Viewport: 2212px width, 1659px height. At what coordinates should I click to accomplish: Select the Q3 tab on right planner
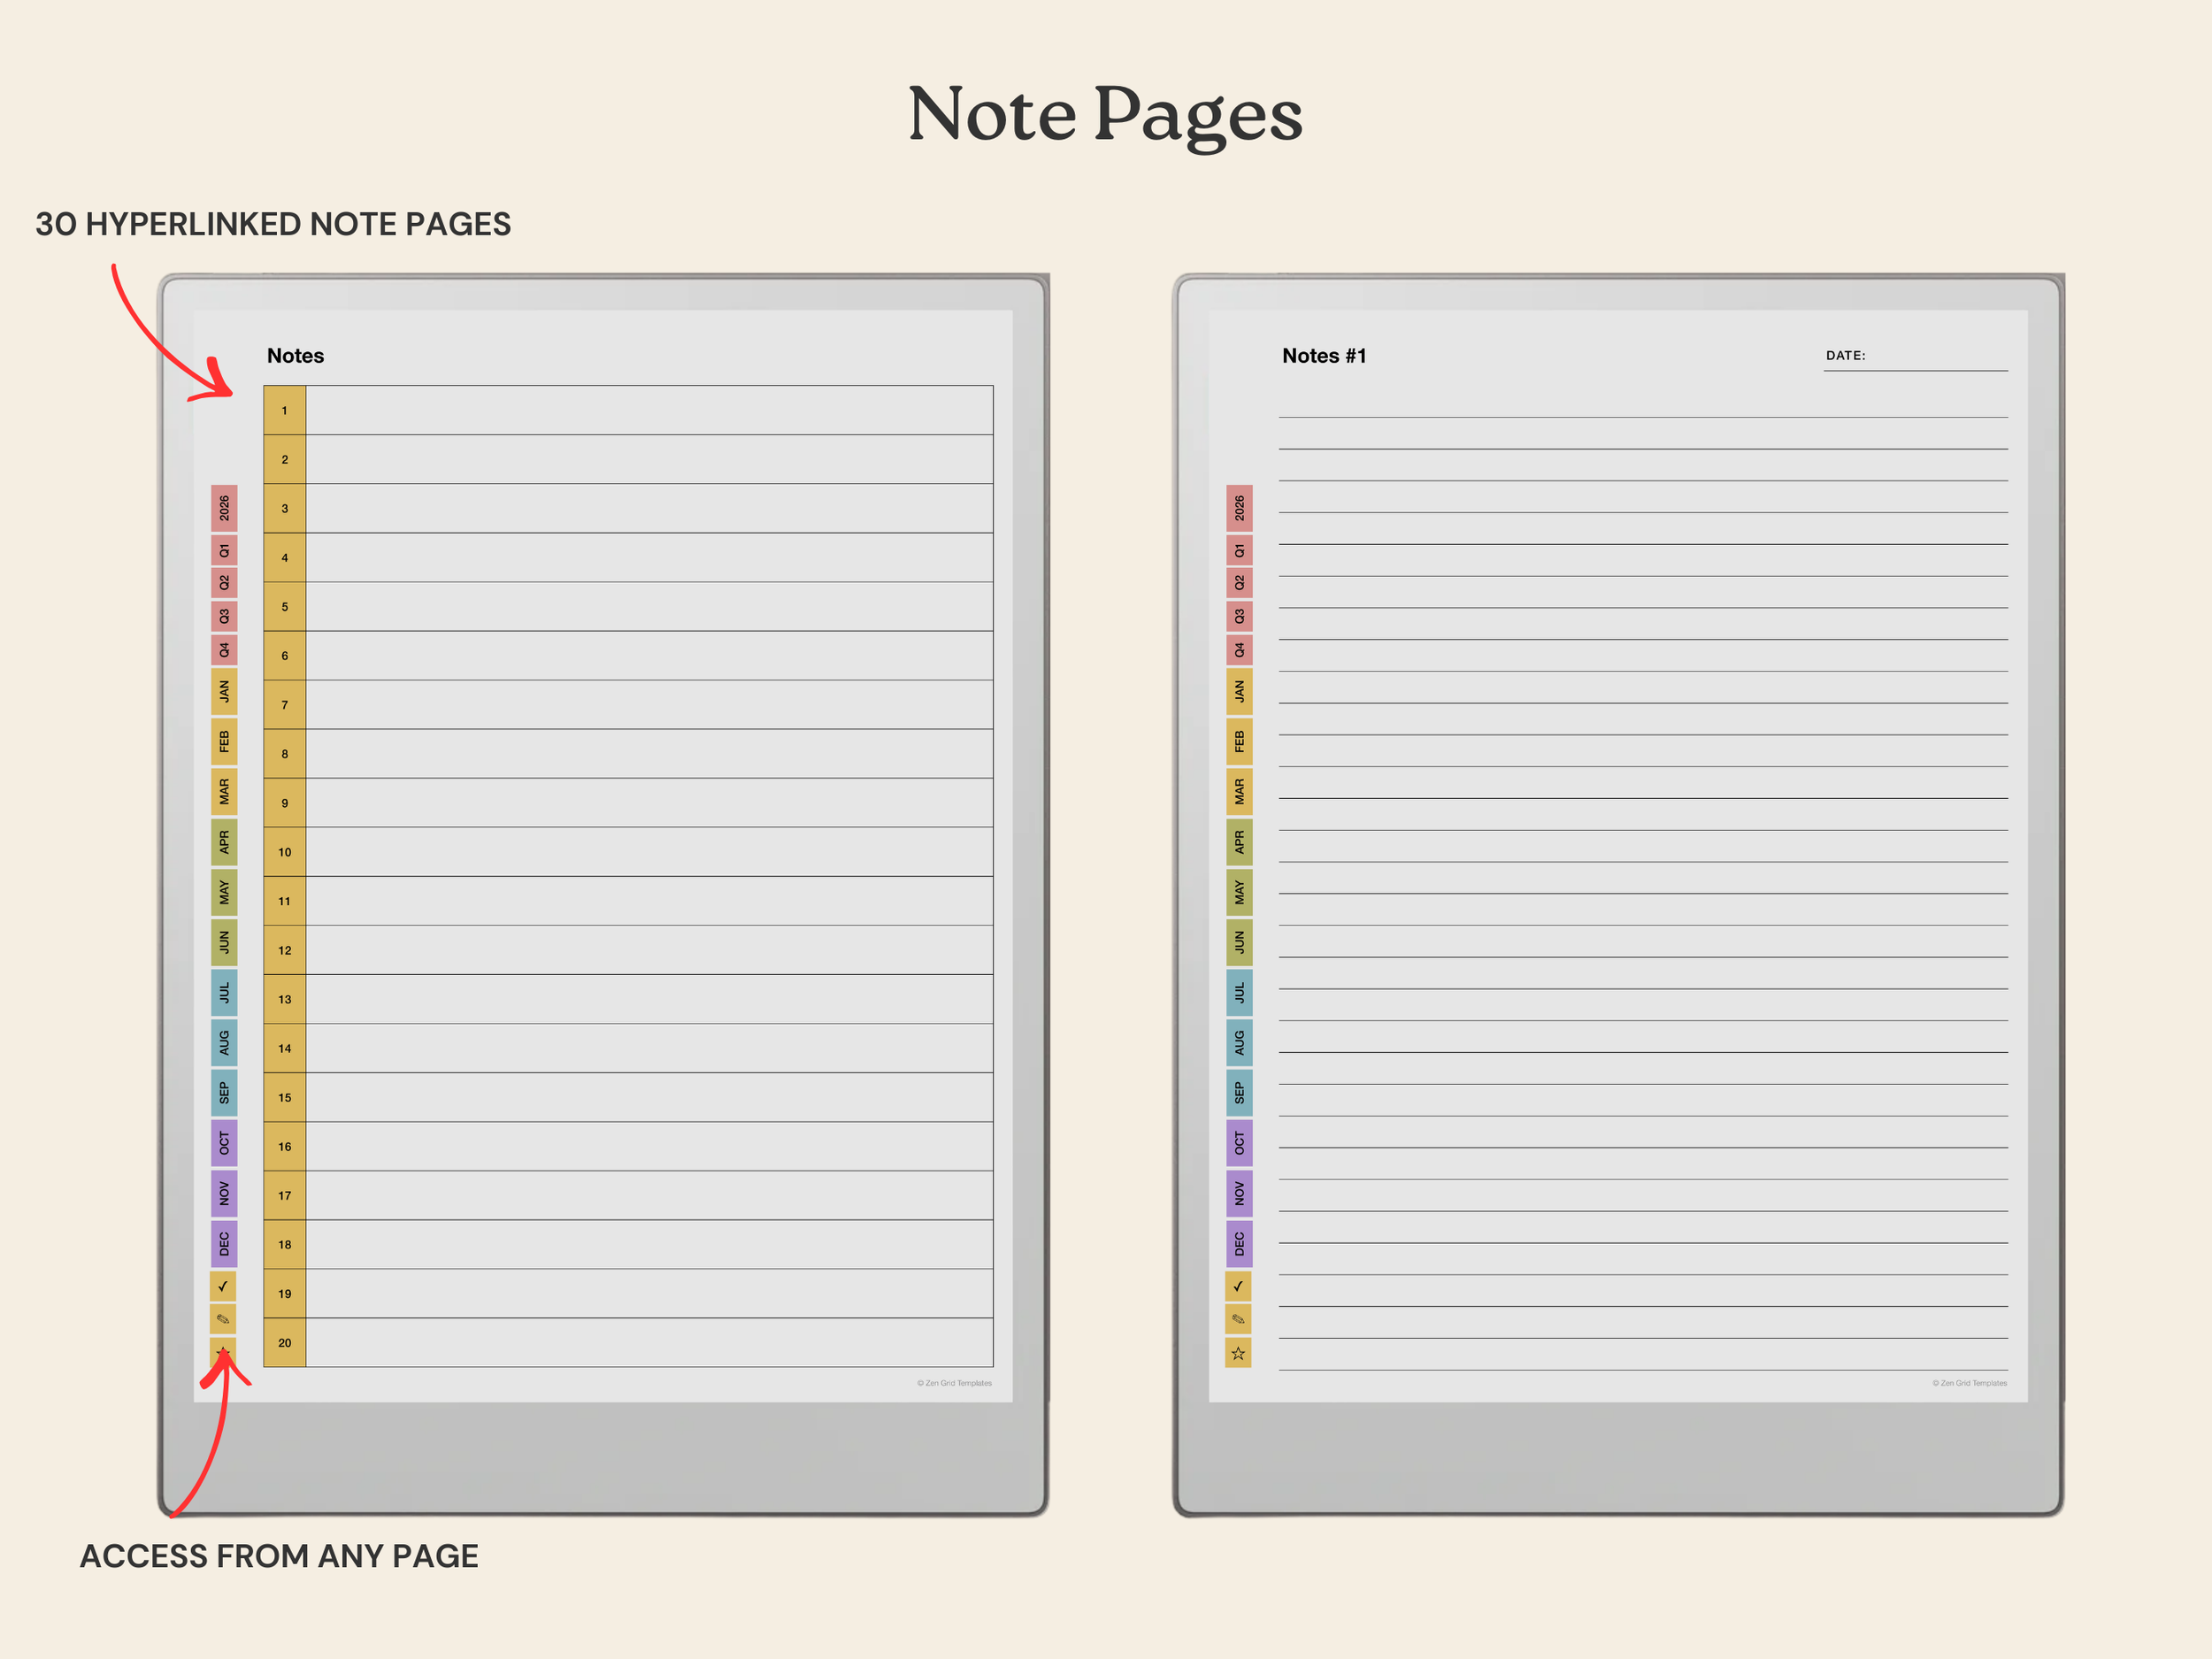click(1239, 616)
